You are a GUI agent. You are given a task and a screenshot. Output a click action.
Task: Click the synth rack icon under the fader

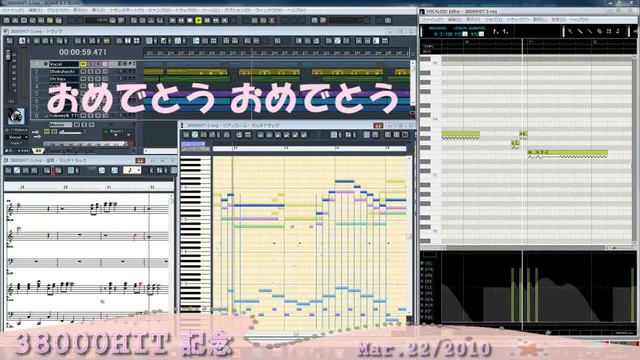16,116
